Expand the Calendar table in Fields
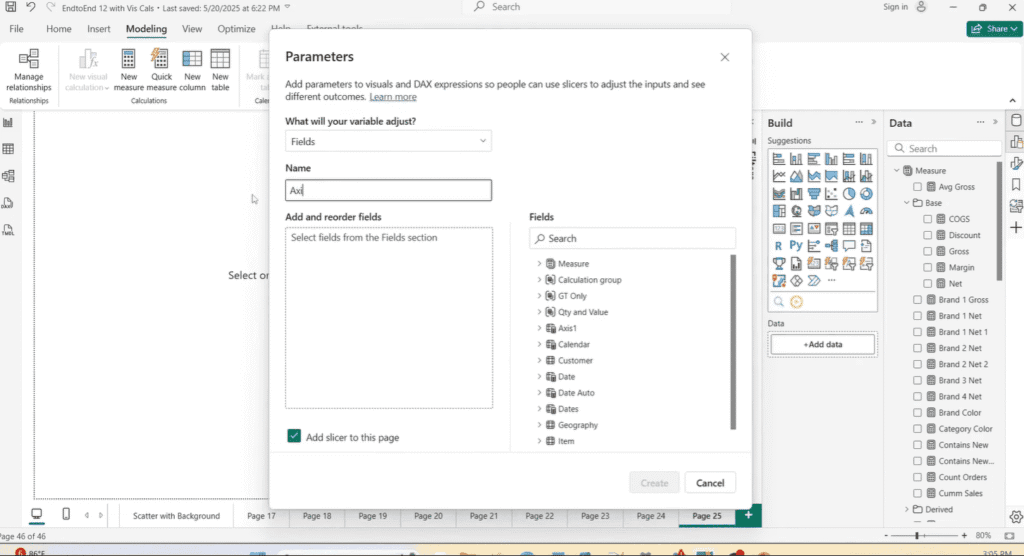 click(539, 344)
